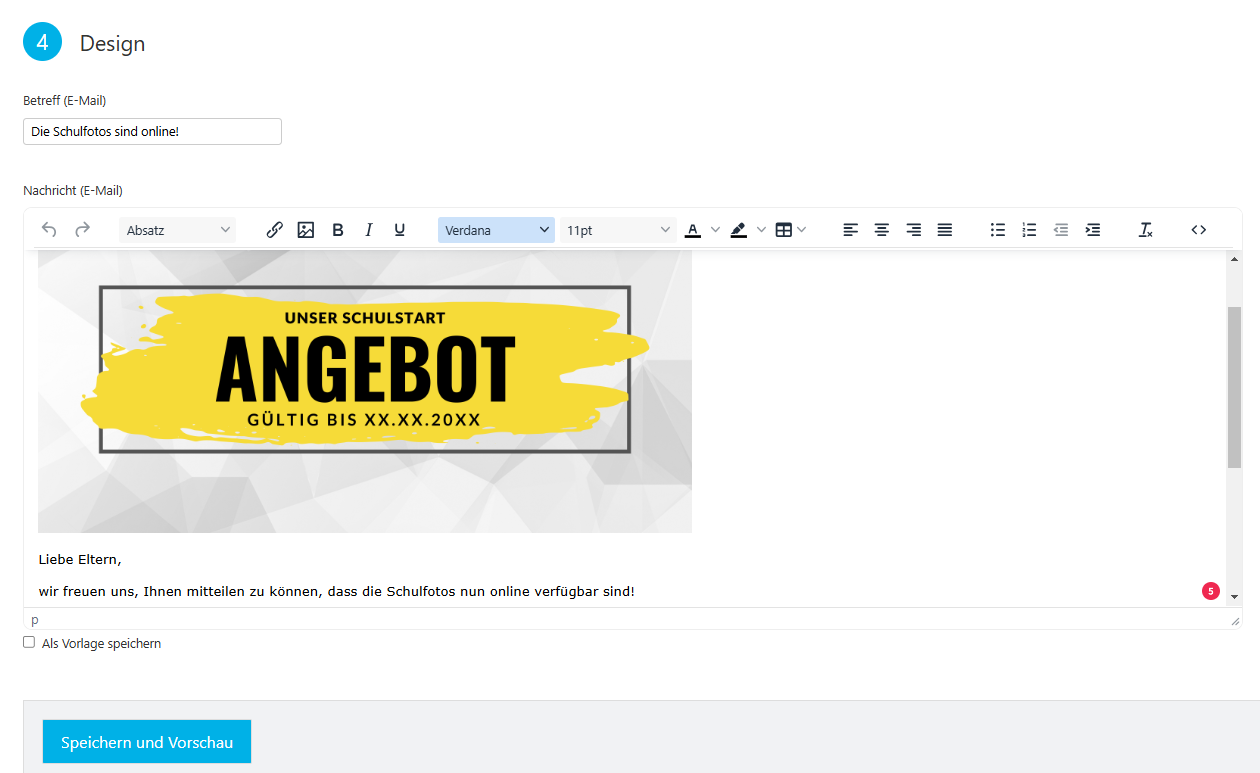Align text left
1260x773 pixels.
tap(851, 230)
